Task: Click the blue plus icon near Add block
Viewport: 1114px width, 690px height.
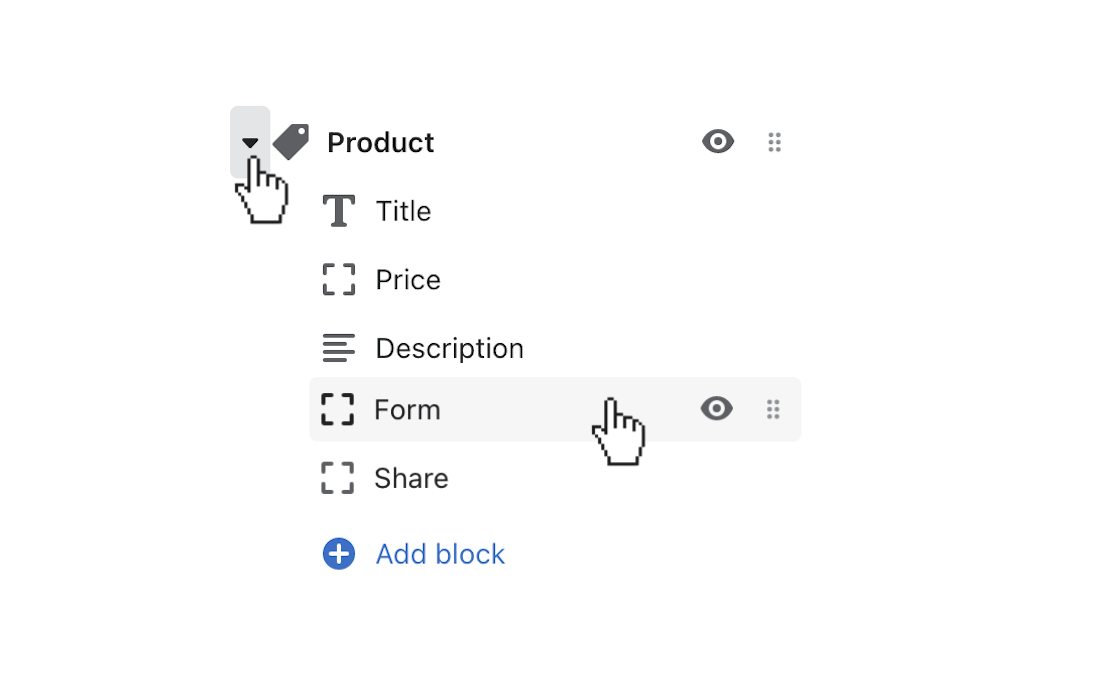Action: tap(338, 553)
